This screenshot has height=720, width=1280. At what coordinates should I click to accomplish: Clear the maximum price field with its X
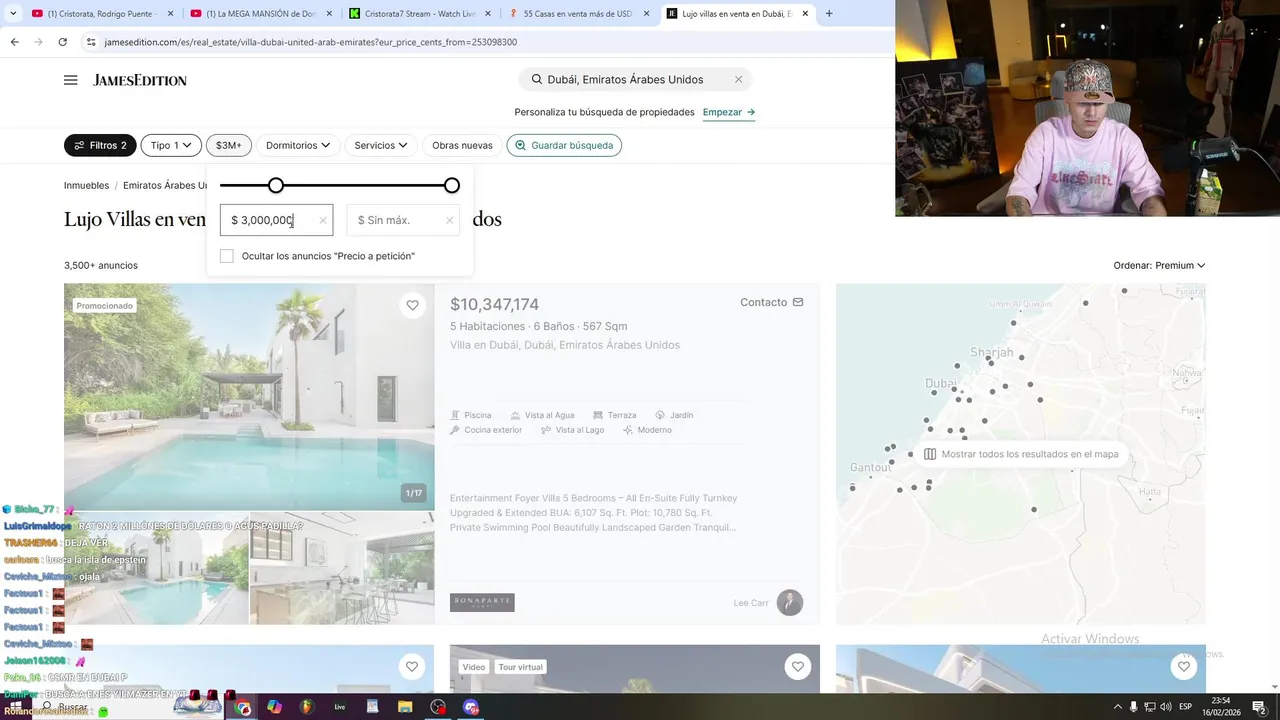[x=449, y=220]
